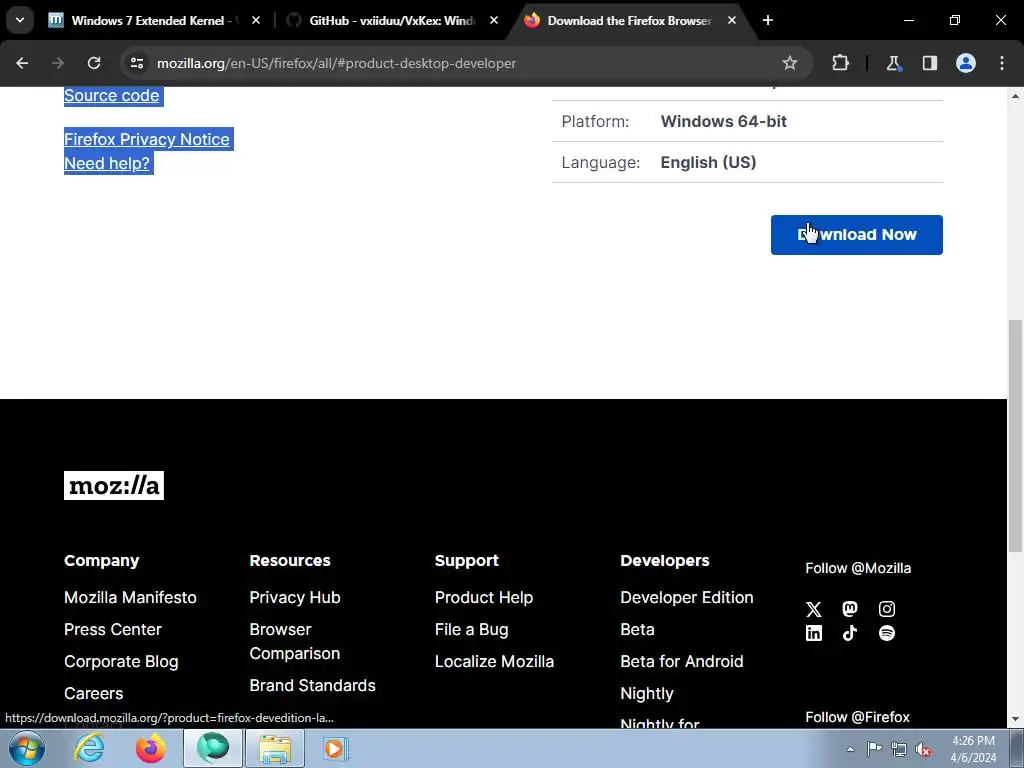The height and width of the screenshot is (768, 1024).
Task: Click the page vertical scrollbar thumb
Action: point(1016,436)
